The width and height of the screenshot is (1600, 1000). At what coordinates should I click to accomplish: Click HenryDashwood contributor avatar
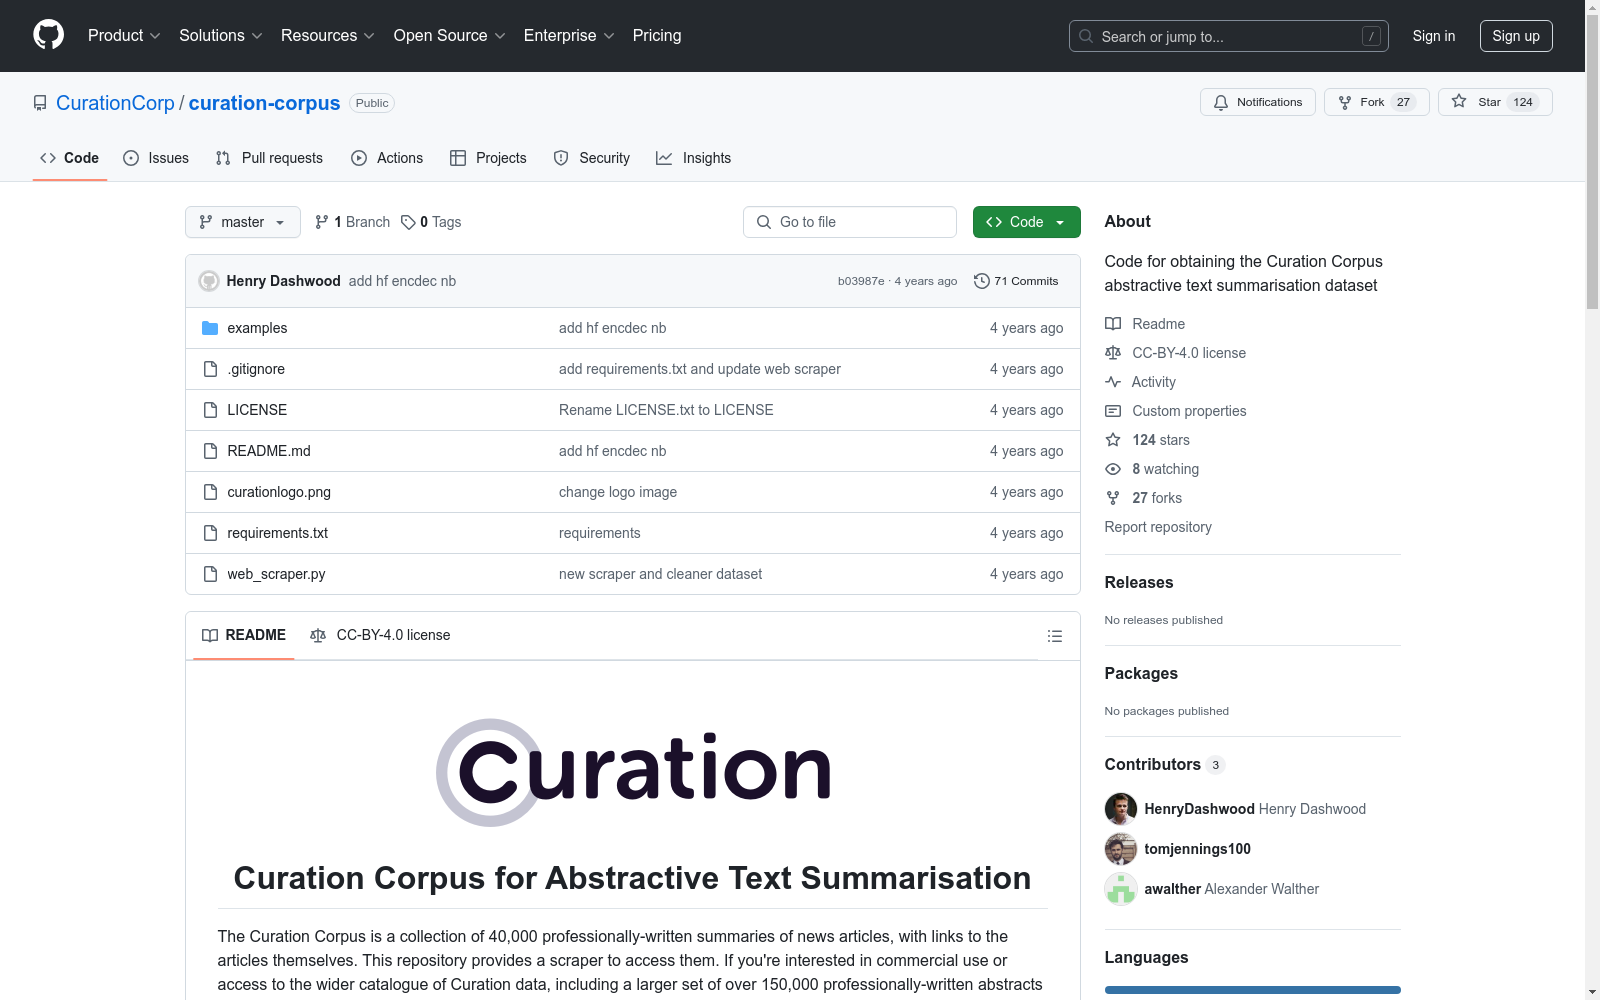point(1121,809)
